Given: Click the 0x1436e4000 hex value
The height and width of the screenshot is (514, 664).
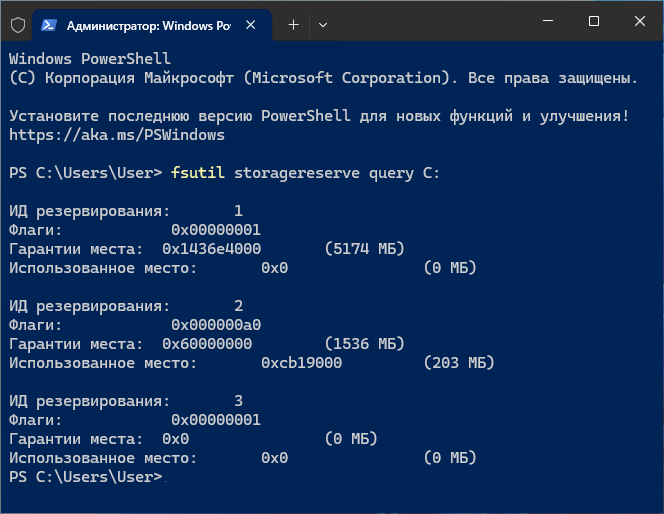Looking at the screenshot, I should point(211,249).
